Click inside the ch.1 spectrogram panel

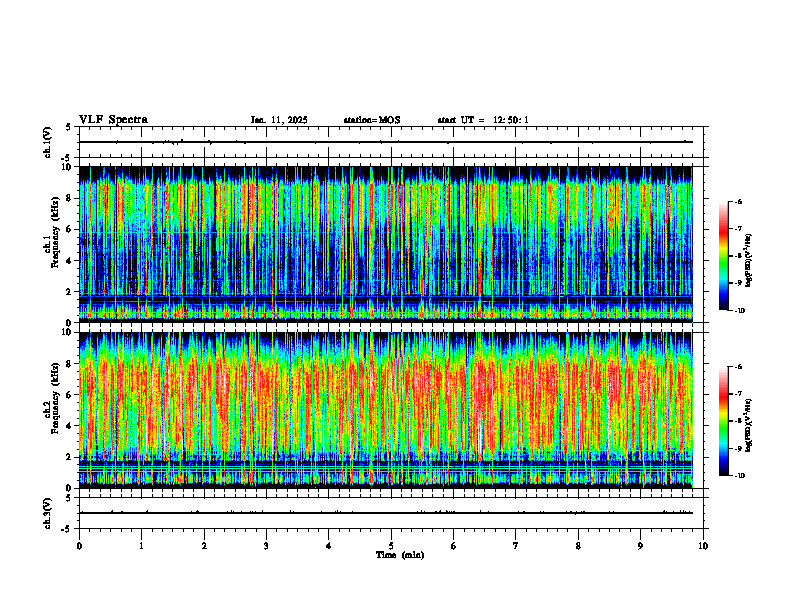click(386, 244)
